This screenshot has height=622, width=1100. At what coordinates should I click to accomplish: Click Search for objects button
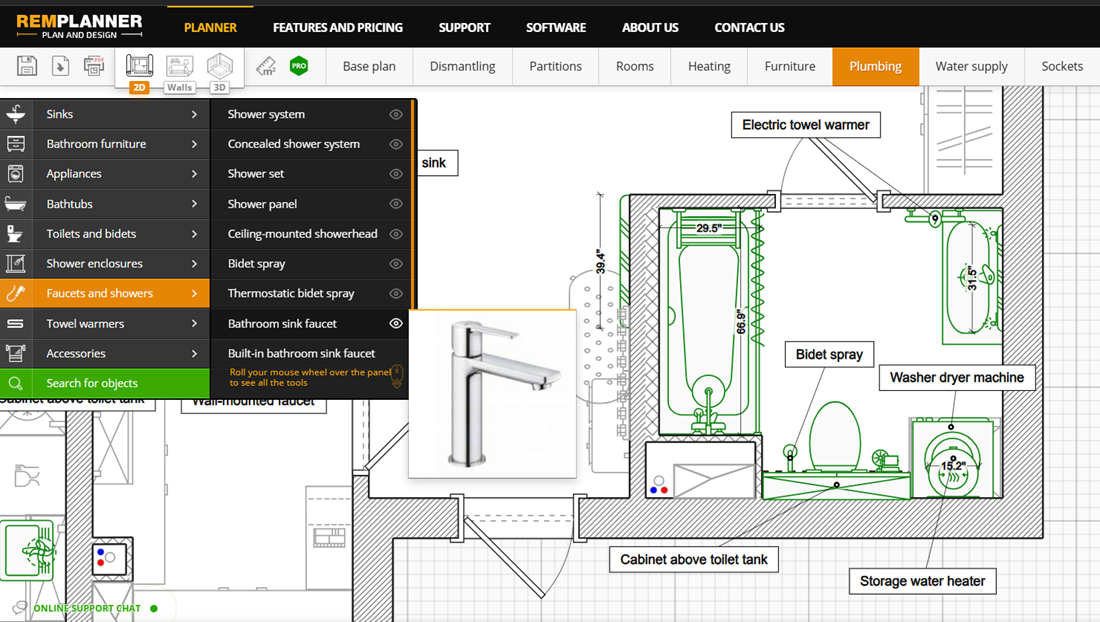105,384
